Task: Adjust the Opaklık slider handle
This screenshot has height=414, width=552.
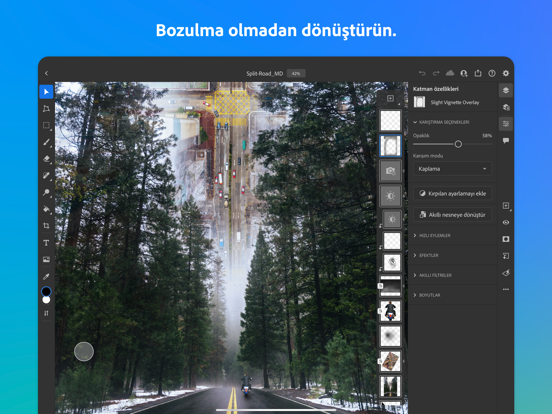Action: click(458, 144)
